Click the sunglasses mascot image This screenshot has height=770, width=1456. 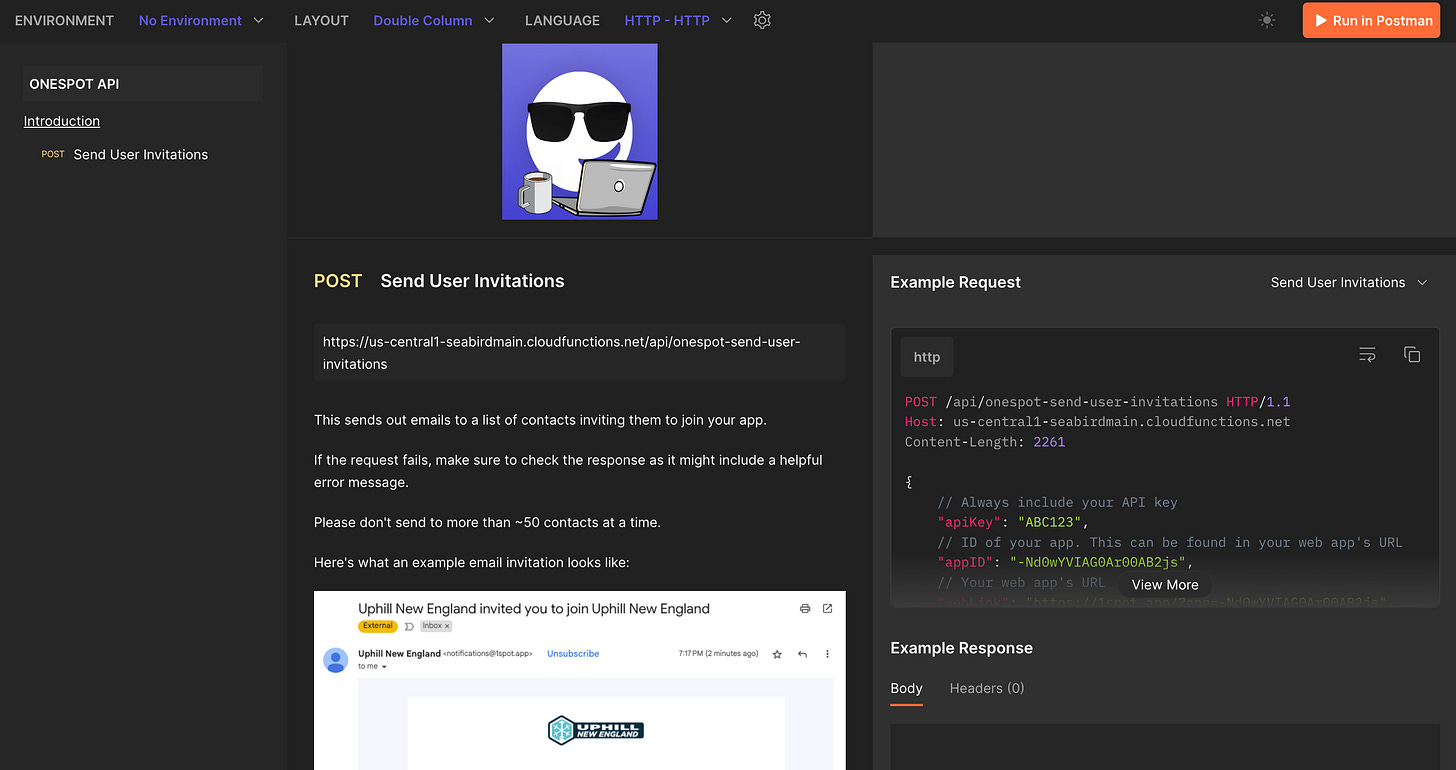tap(580, 131)
